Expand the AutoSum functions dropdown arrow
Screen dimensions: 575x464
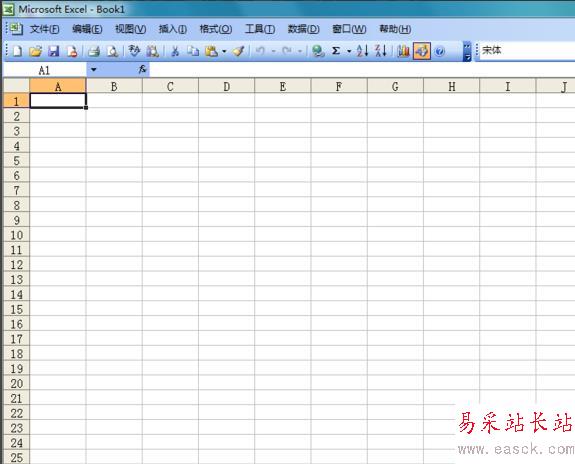349,51
